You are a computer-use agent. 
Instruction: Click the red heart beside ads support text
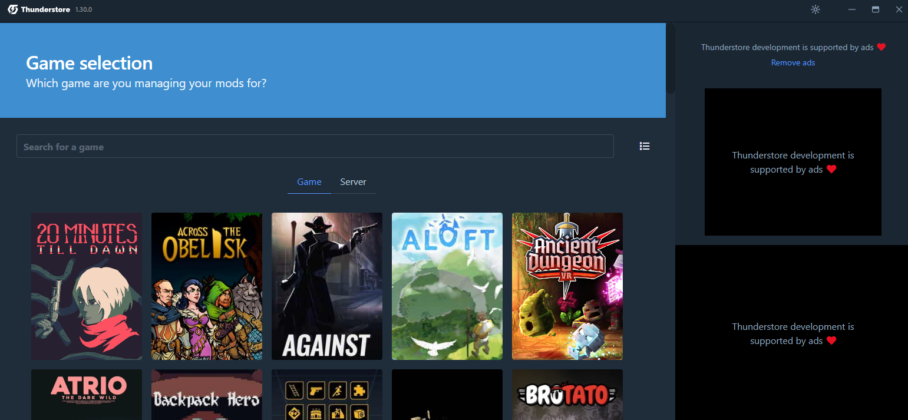pyautogui.click(x=881, y=47)
